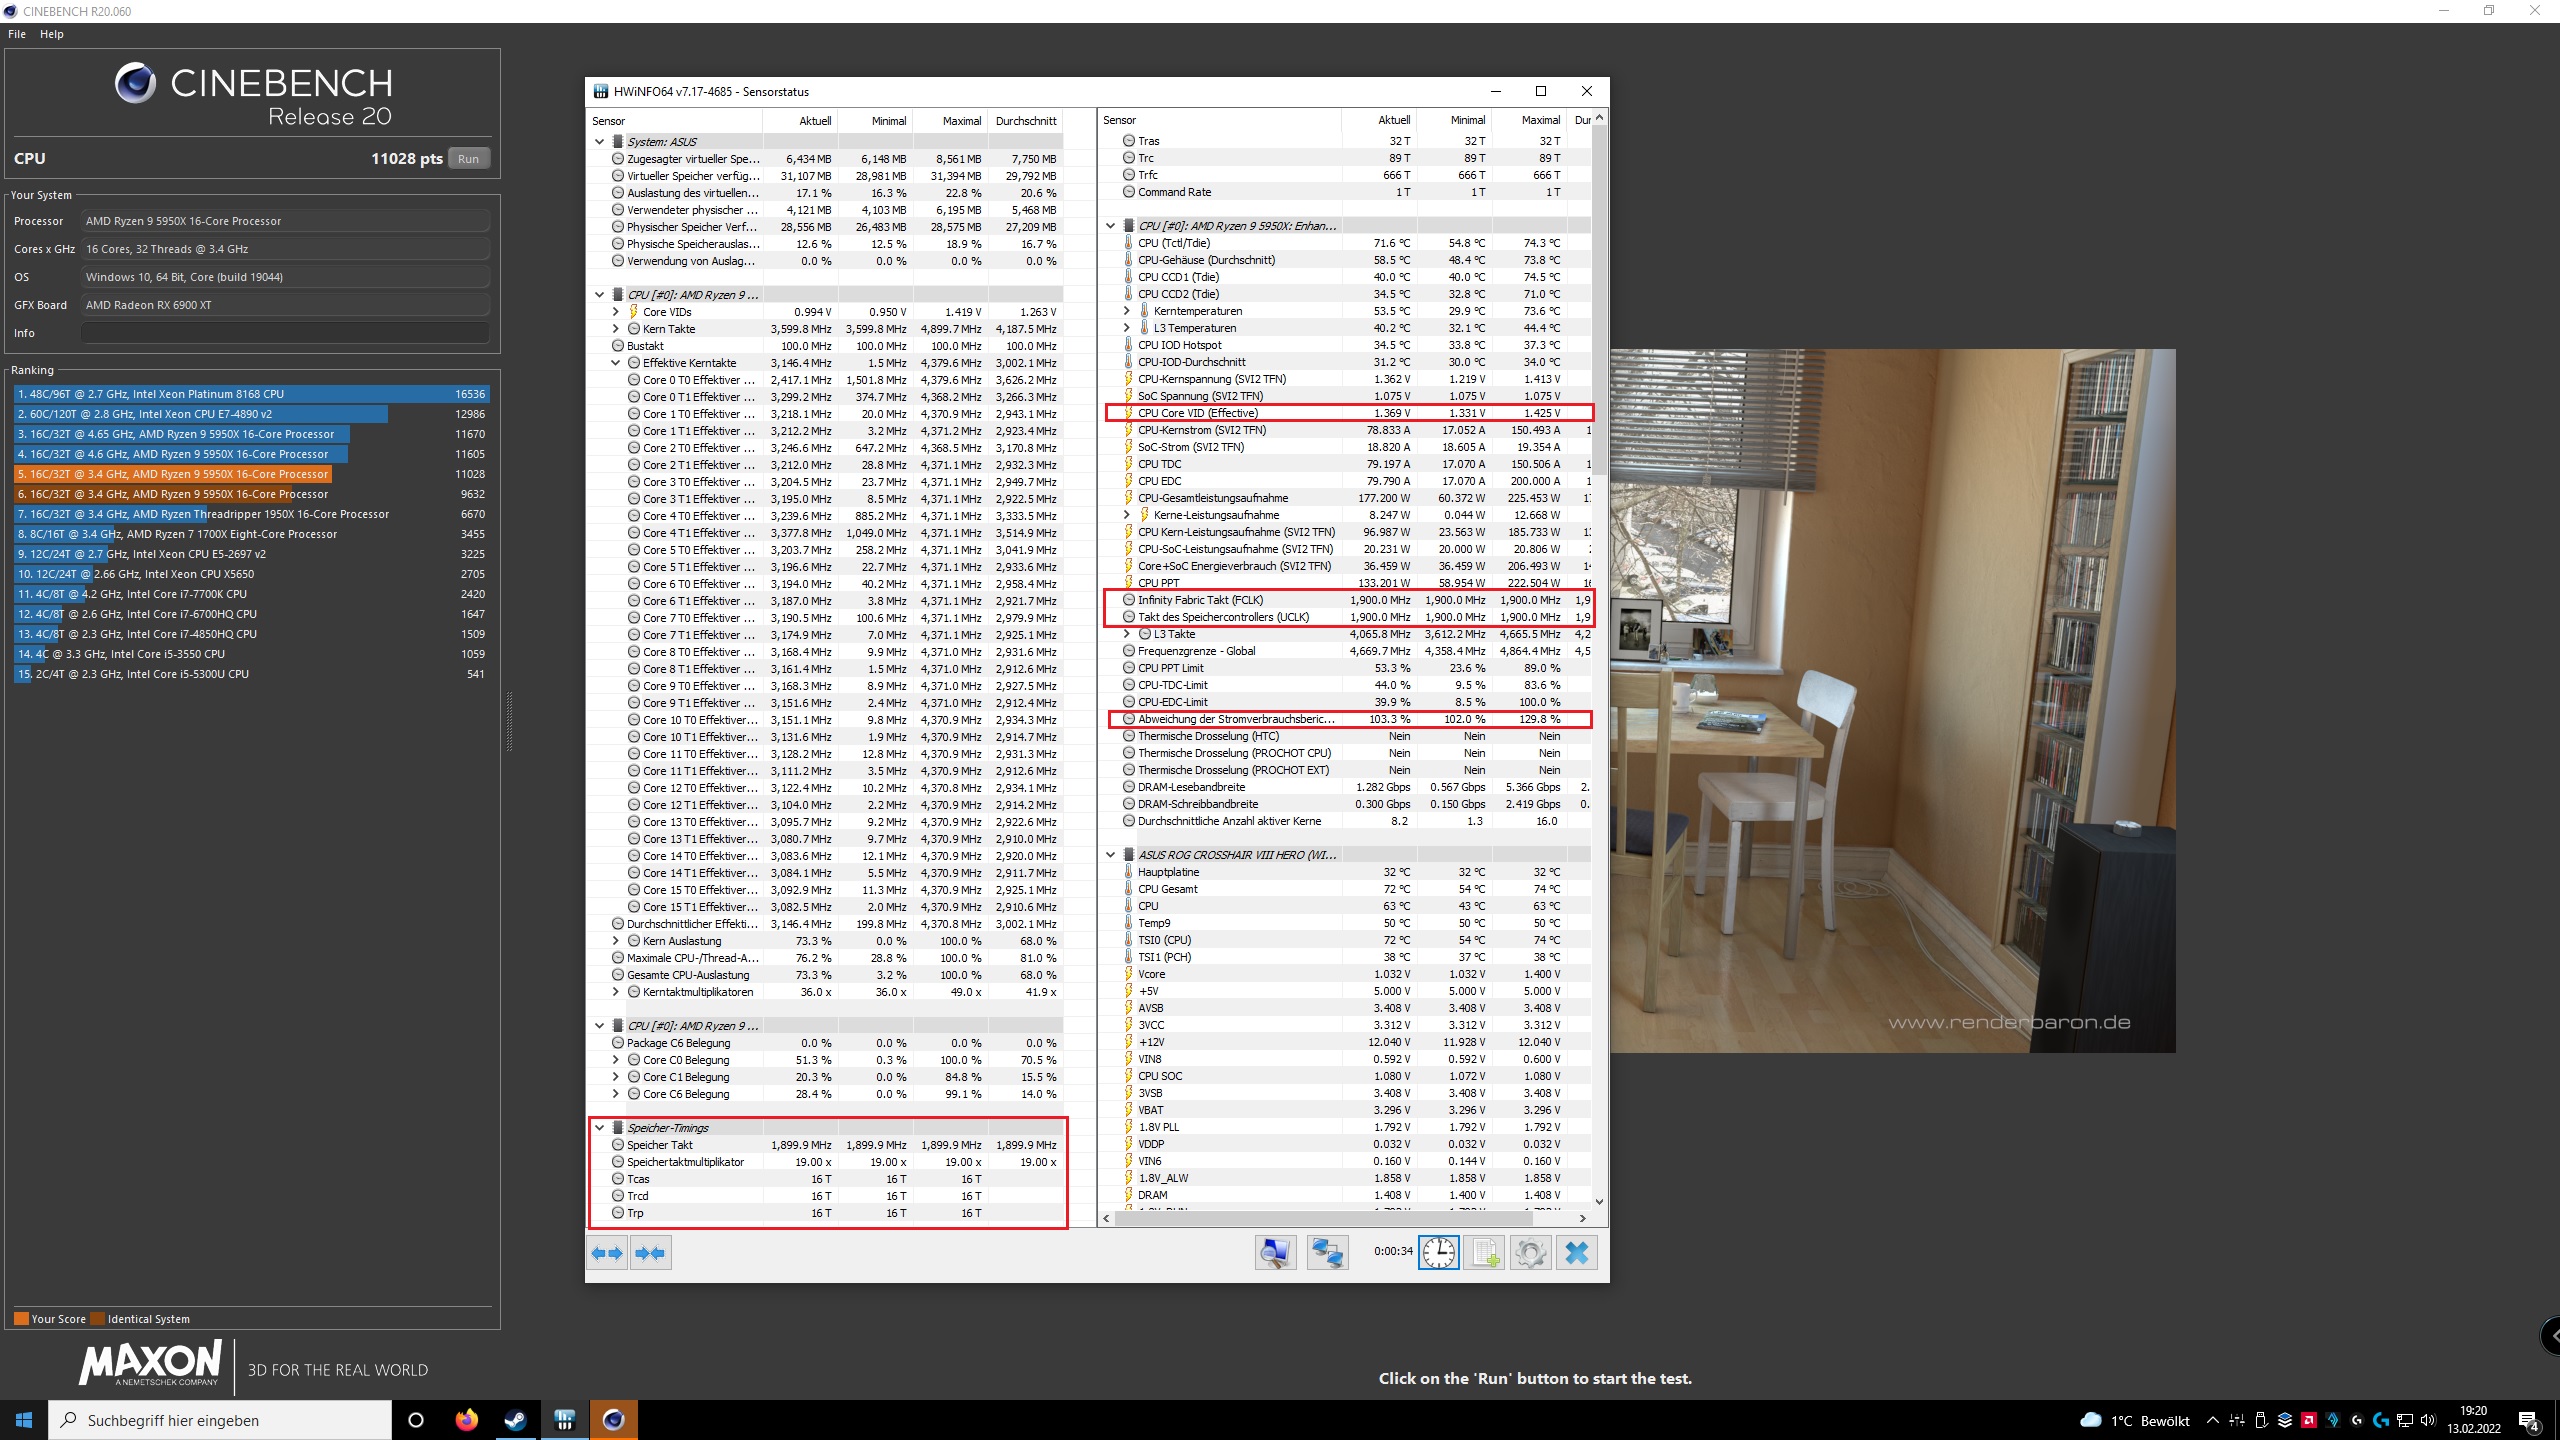Open the Cinebench File menu
2560x1440 pixels.
pyautogui.click(x=17, y=34)
